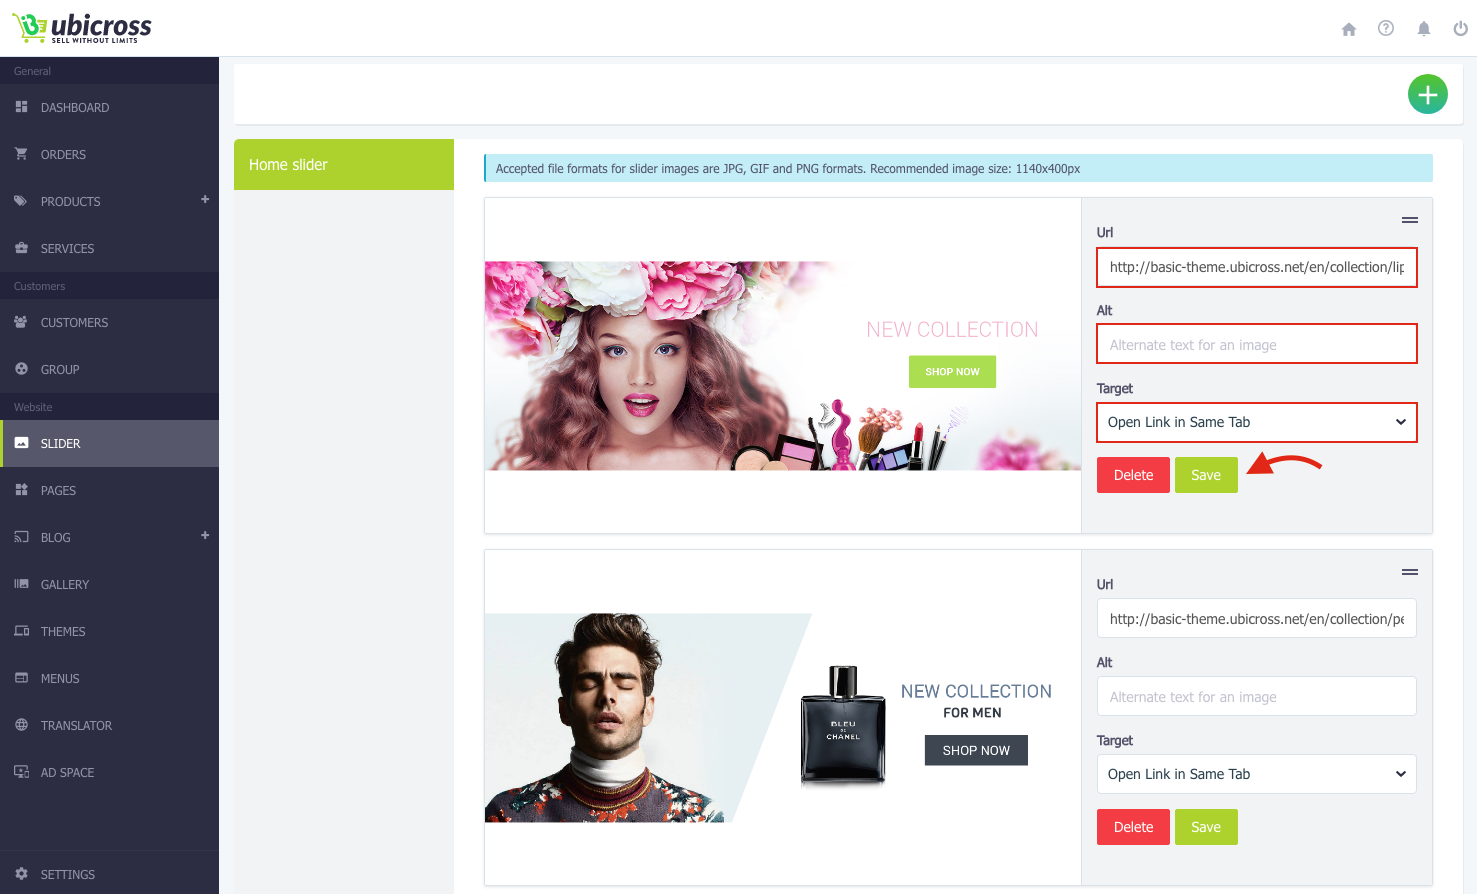Image resolution: width=1477 pixels, height=894 pixels.
Task: Go to THEMES in sidebar
Action: tap(109, 631)
